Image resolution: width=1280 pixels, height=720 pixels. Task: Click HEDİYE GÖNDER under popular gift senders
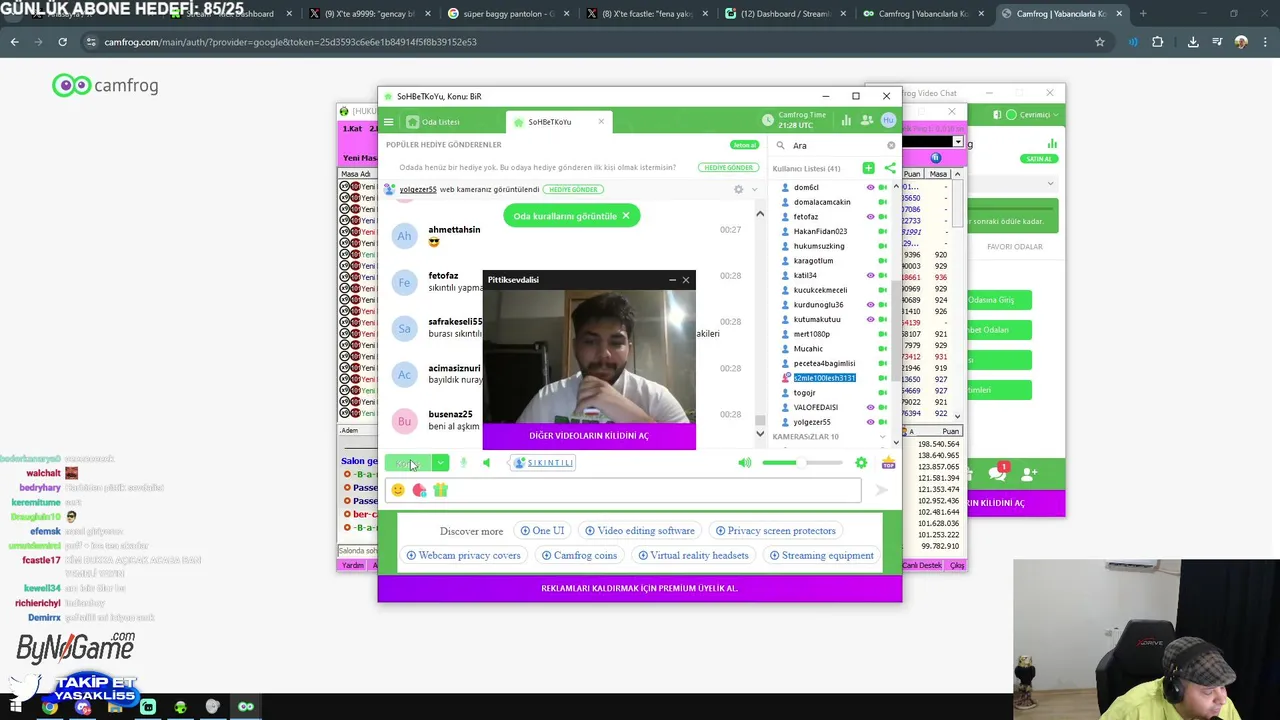(x=728, y=168)
